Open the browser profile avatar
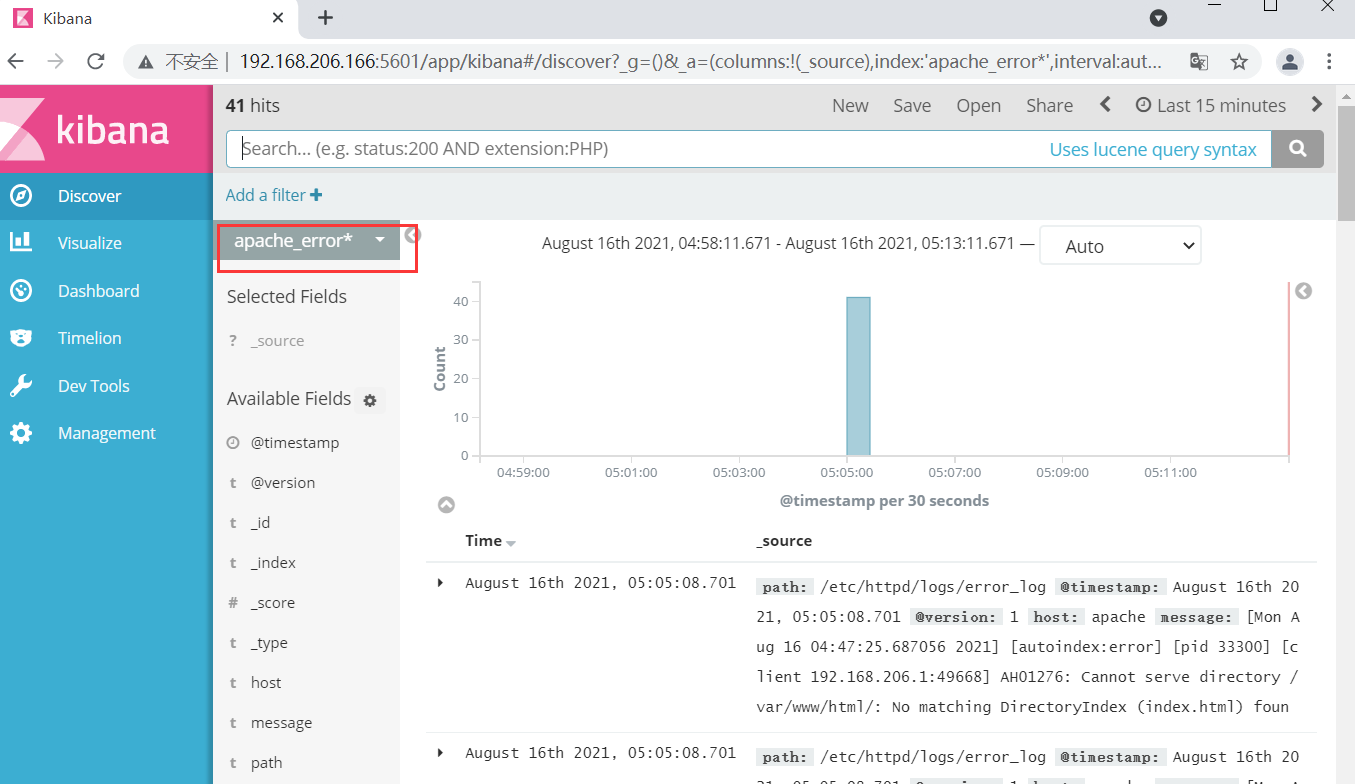The width and height of the screenshot is (1355, 784). (1290, 62)
